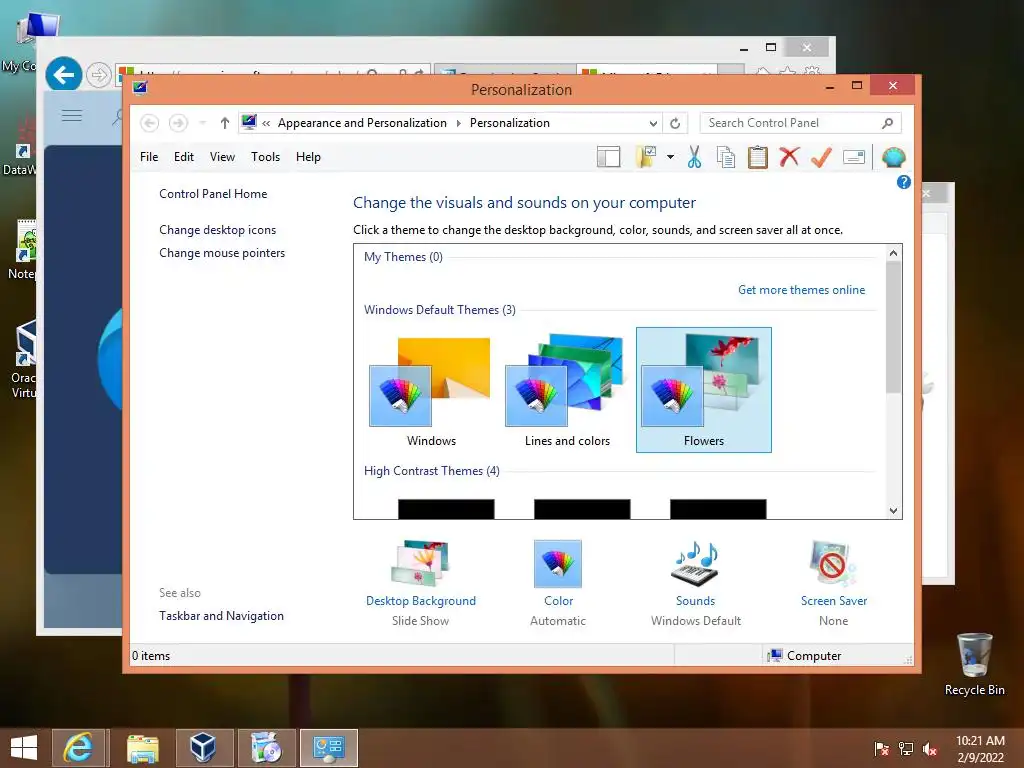Open Change mouse pointers link
Screen dimensions: 1024x768
click(x=222, y=253)
